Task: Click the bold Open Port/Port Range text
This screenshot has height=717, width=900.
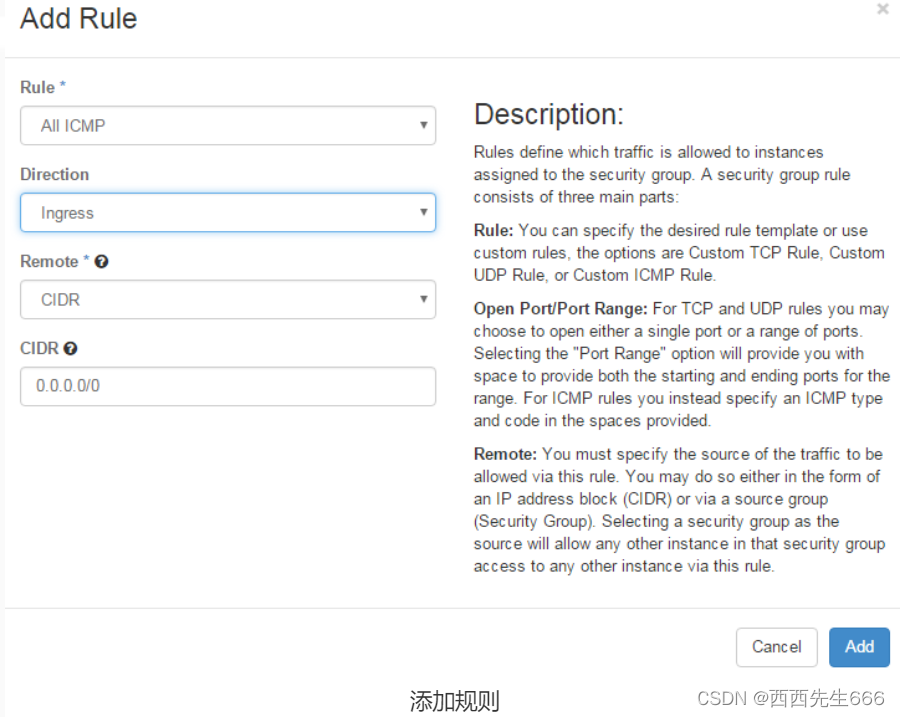Action: click(560, 309)
